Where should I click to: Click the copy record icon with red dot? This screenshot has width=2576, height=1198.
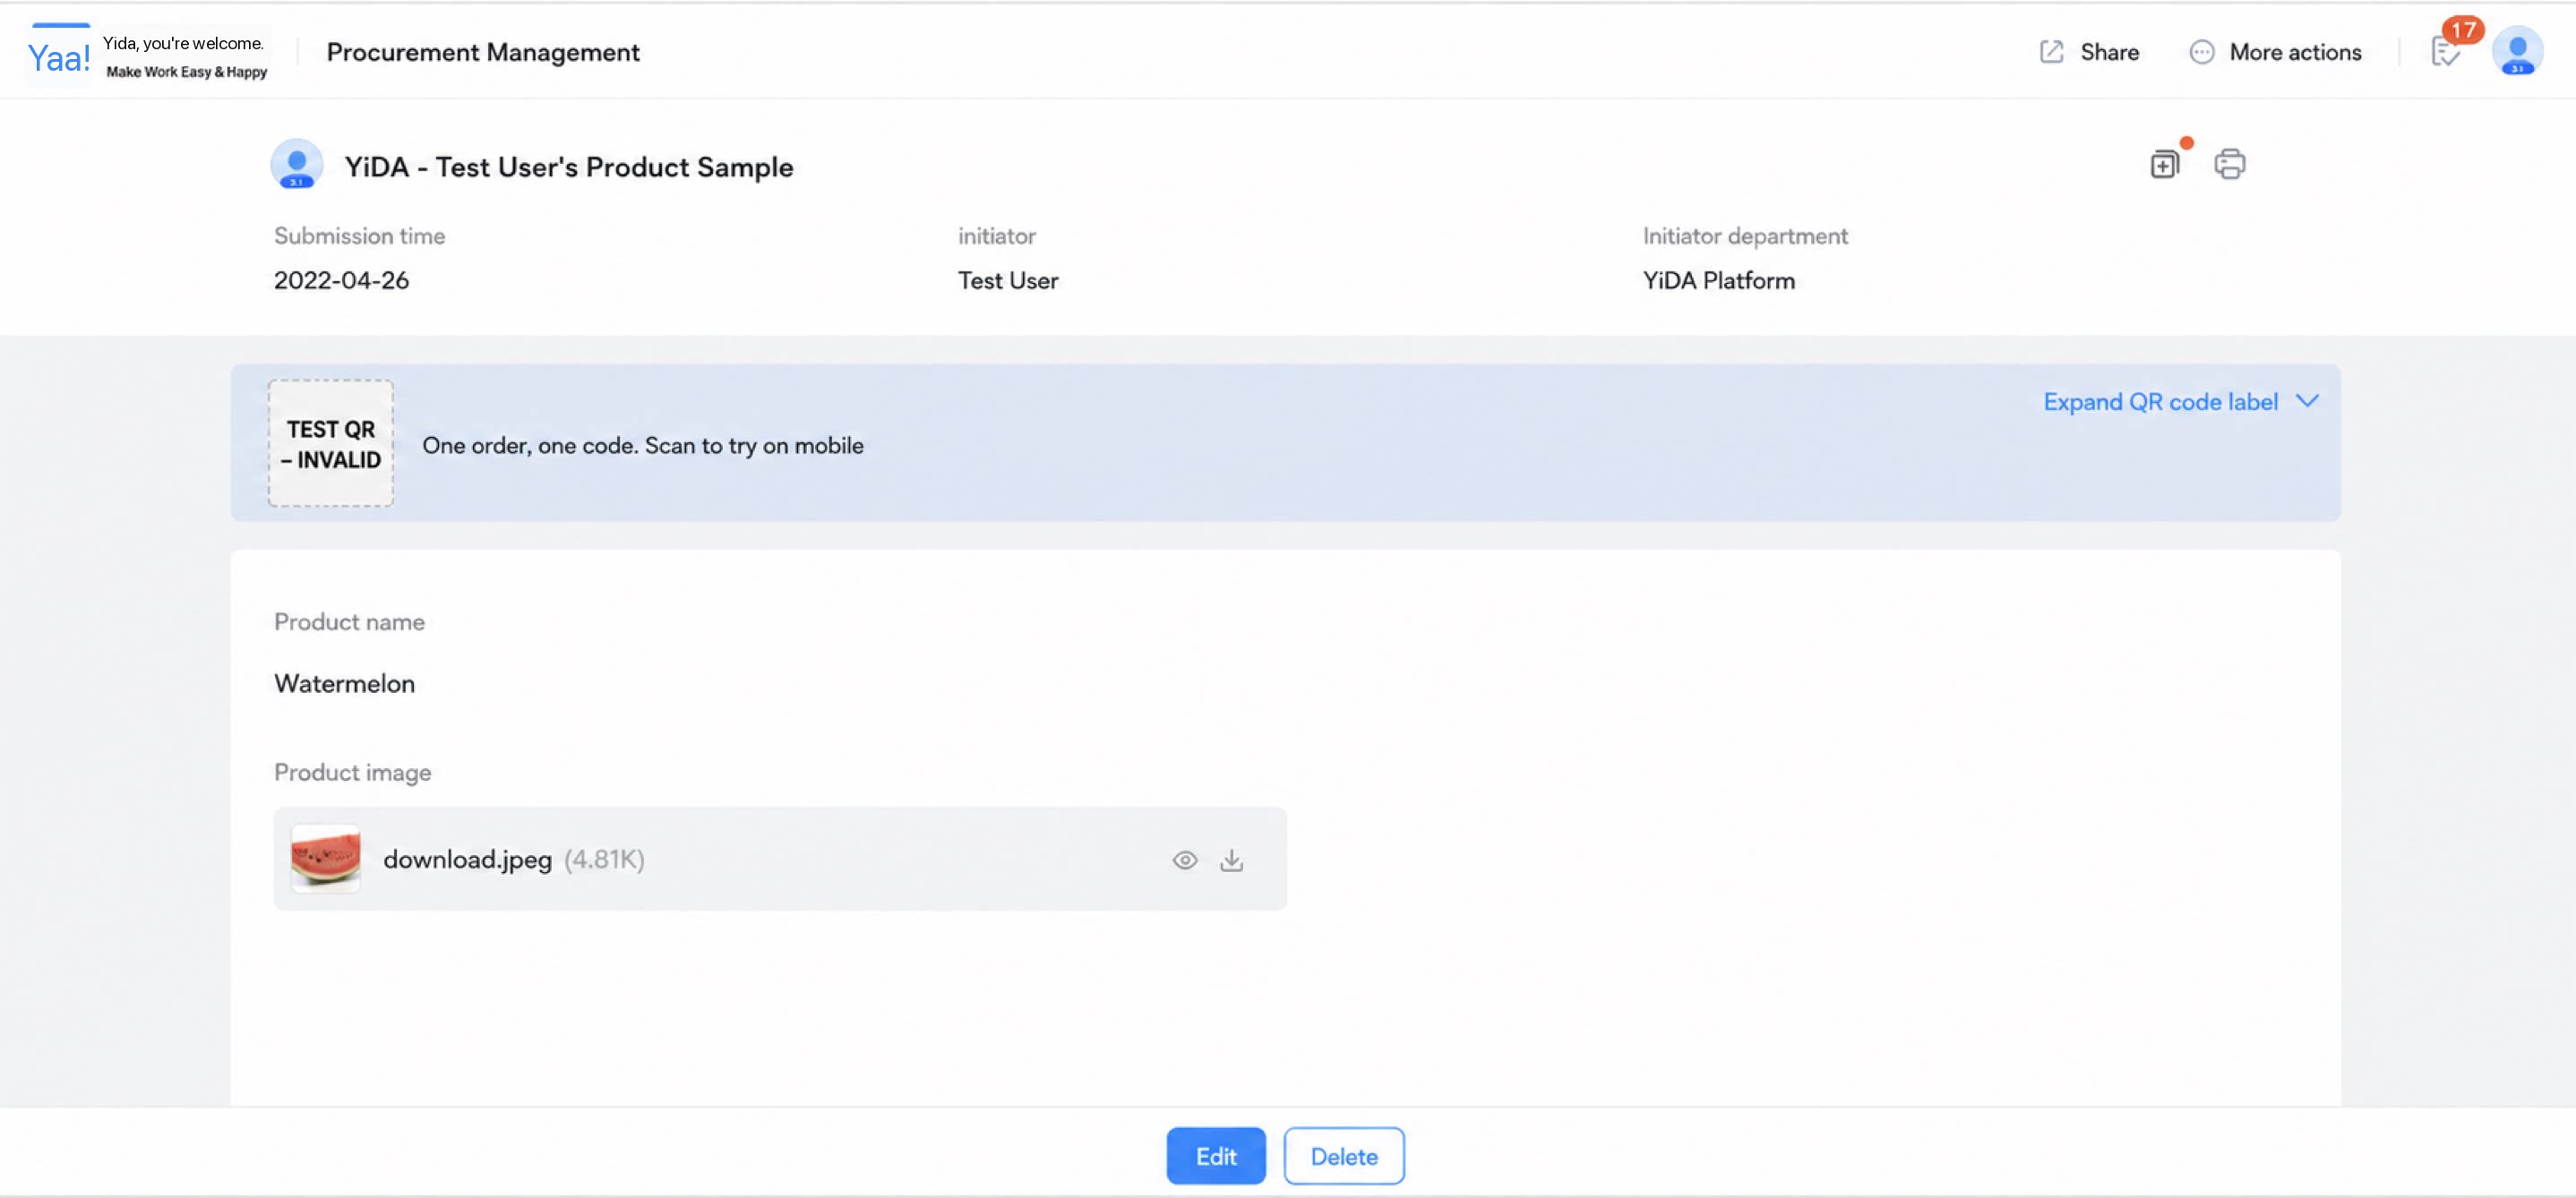pyautogui.click(x=2164, y=164)
